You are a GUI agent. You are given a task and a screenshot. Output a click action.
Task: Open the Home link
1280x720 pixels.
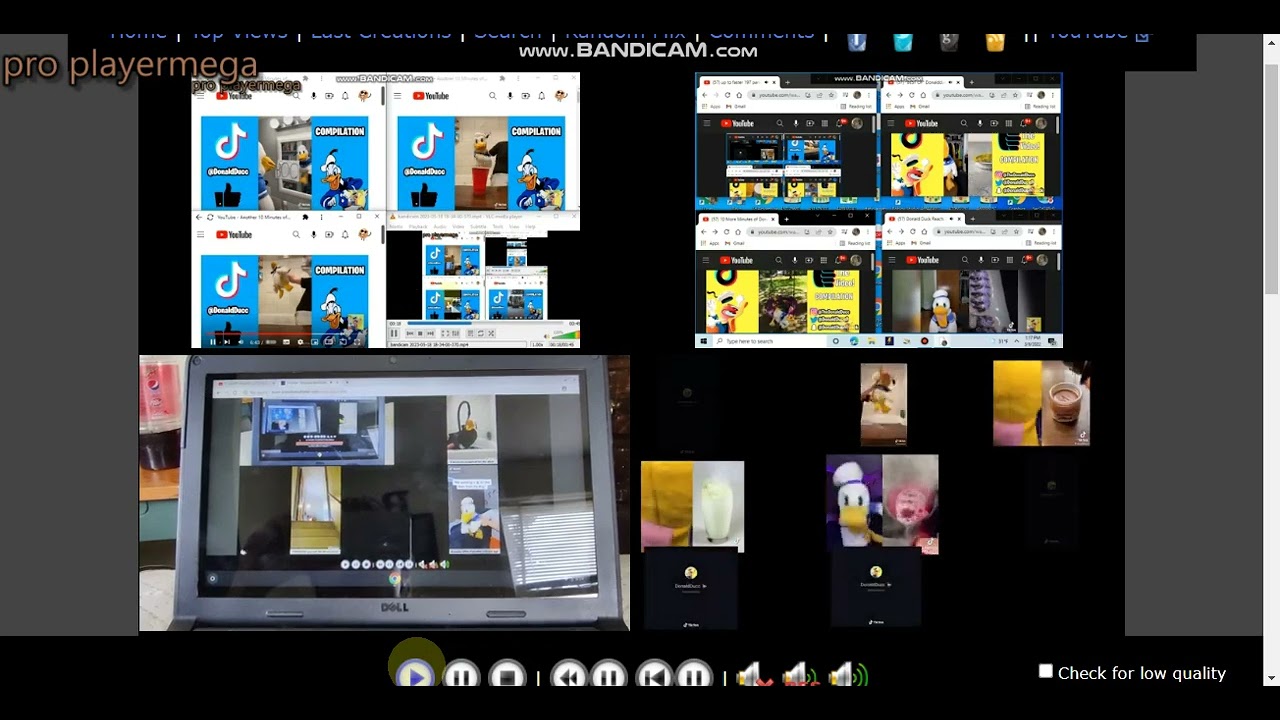[x=138, y=34]
